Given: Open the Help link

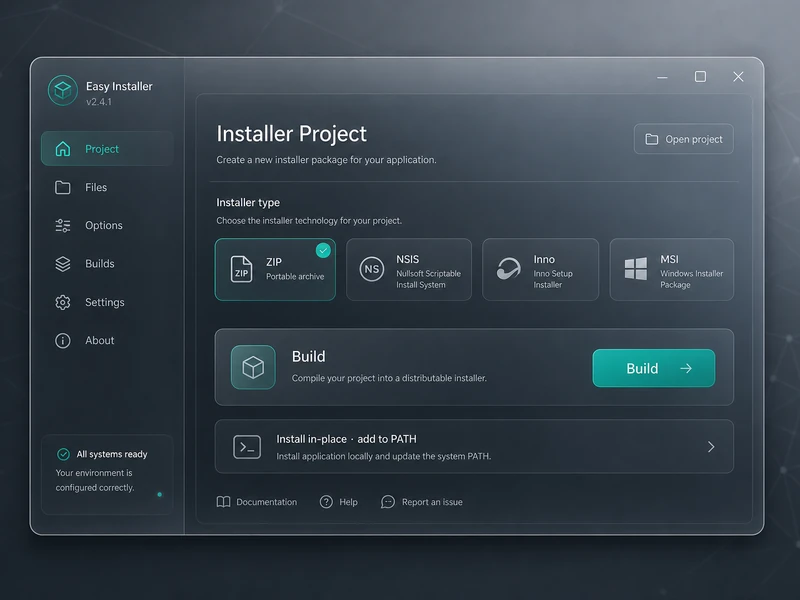Looking at the screenshot, I should tap(339, 502).
